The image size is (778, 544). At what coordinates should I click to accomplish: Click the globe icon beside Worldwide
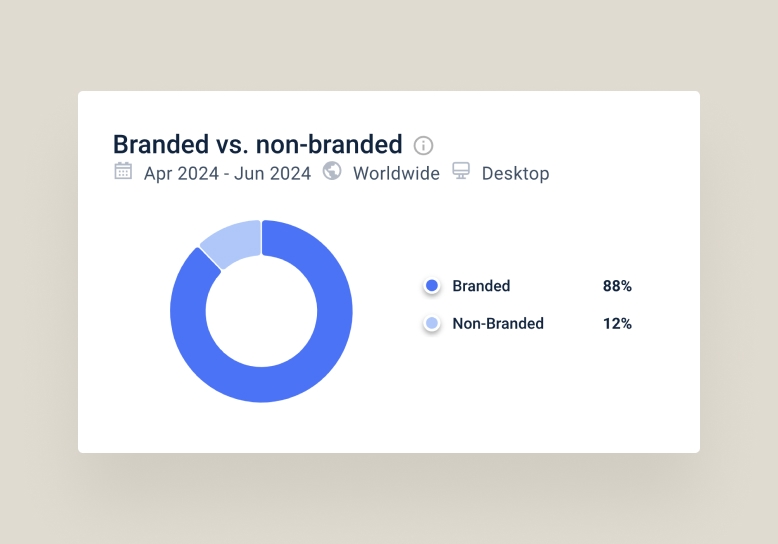click(x=332, y=171)
